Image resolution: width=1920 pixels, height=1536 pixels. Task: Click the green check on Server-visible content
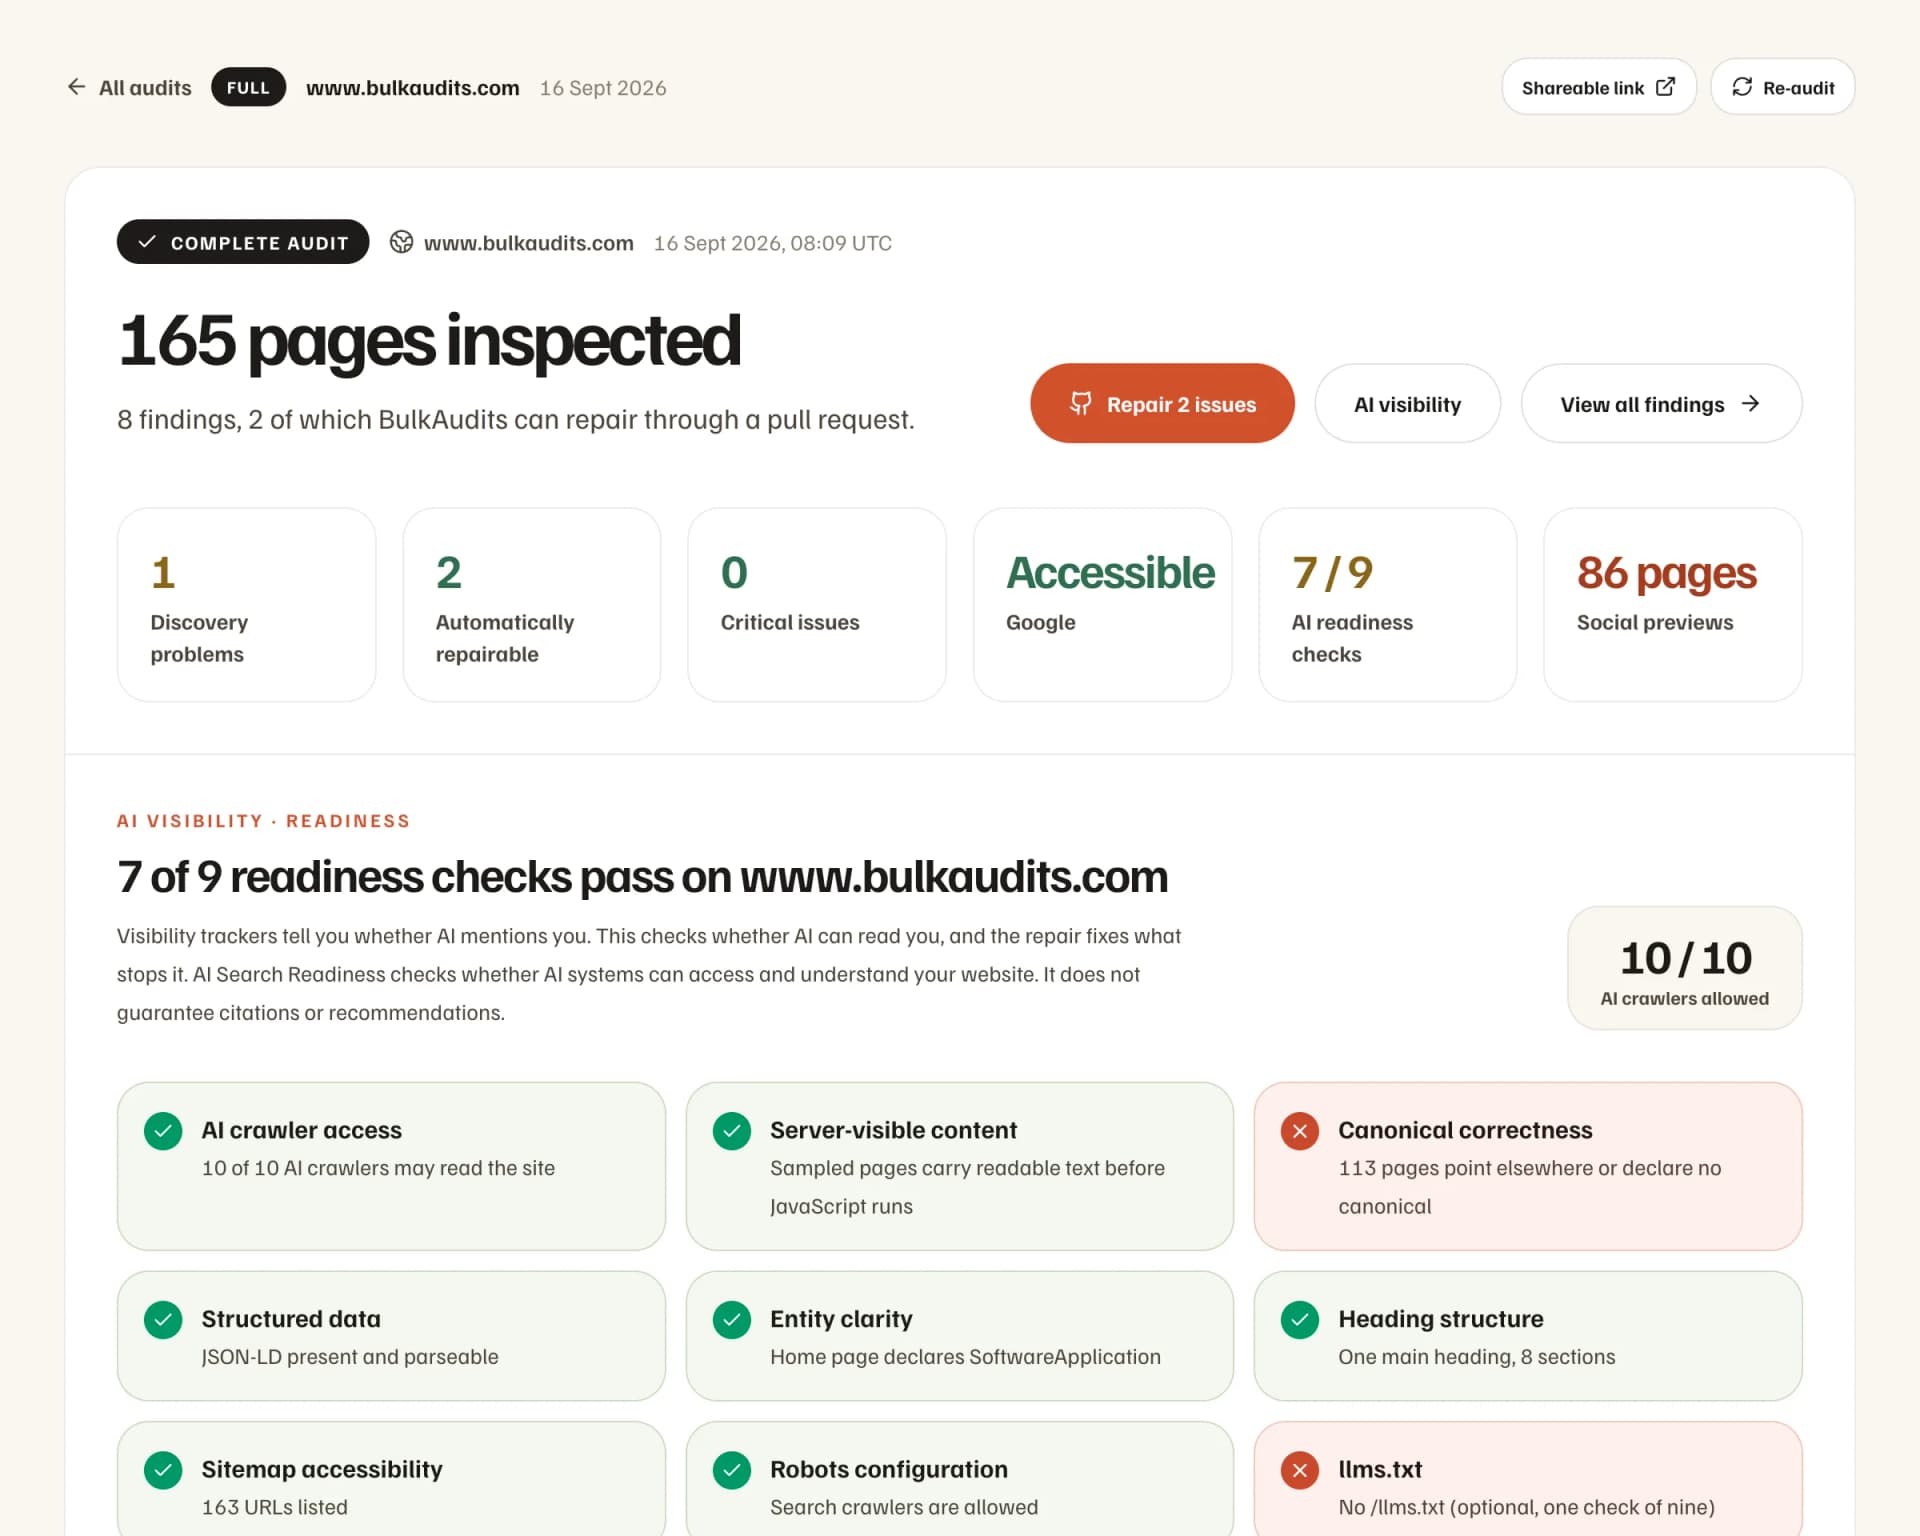pos(731,1131)
